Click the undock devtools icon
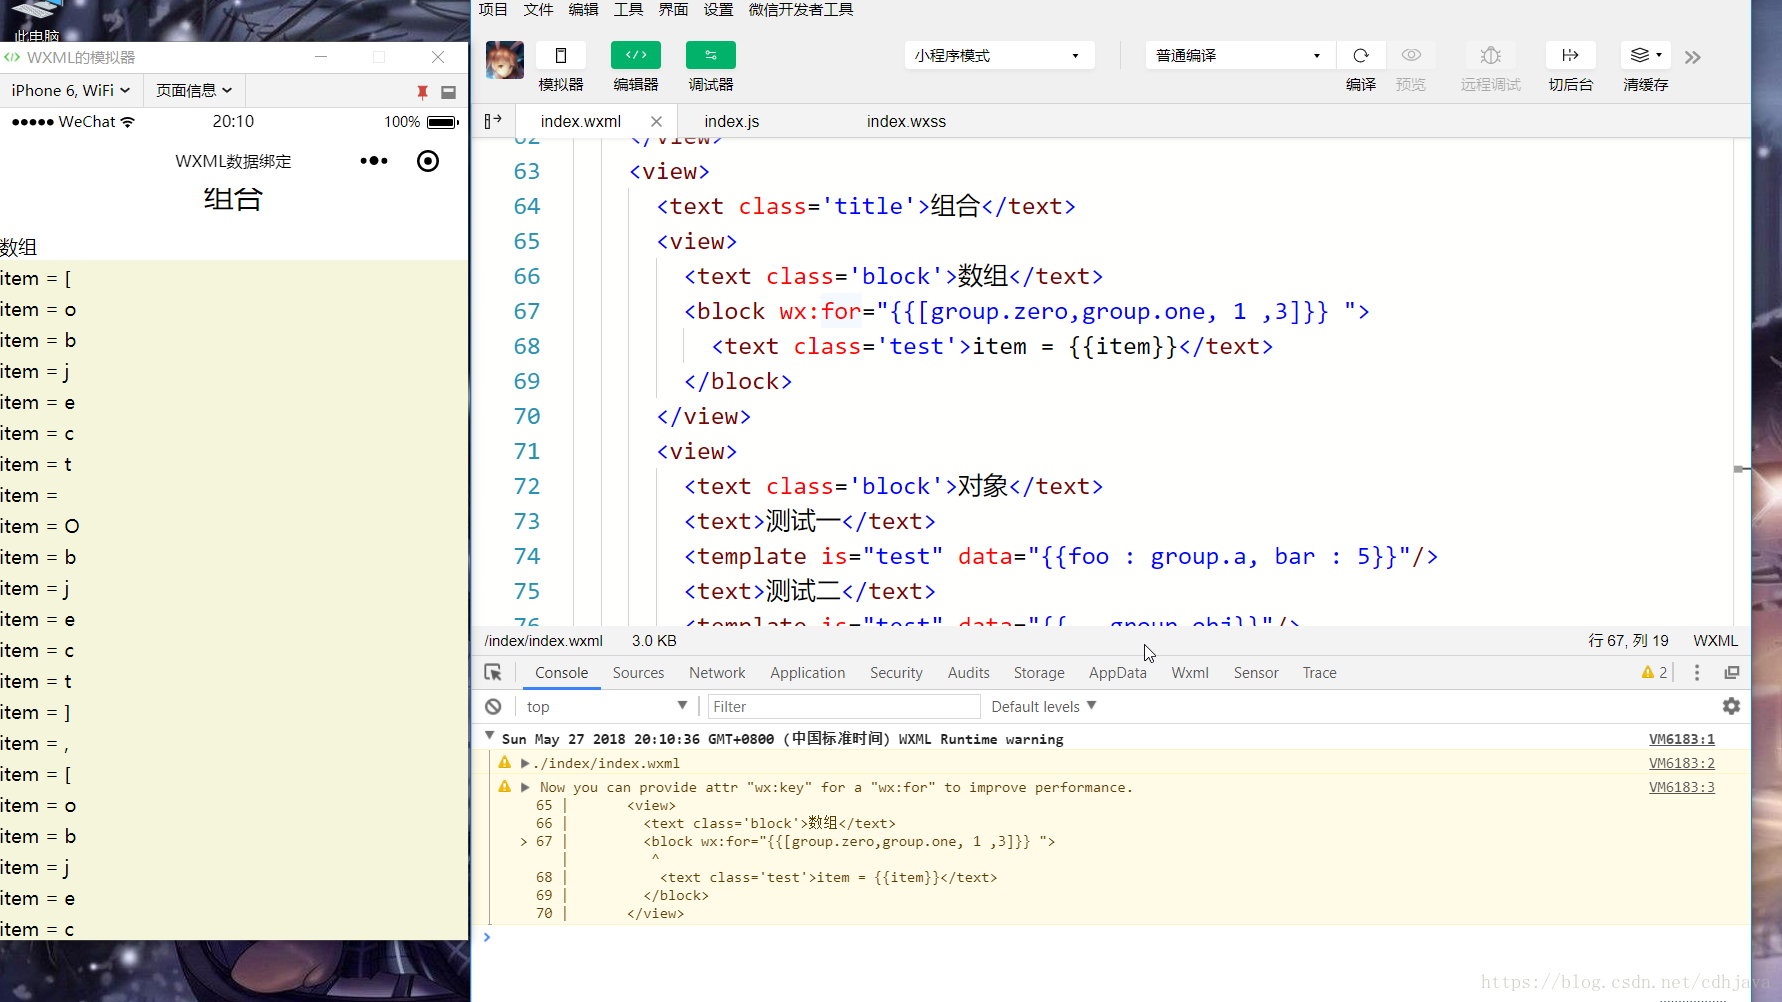The height and width of the screenshot is (1002, 1782). coord(1732,673)
